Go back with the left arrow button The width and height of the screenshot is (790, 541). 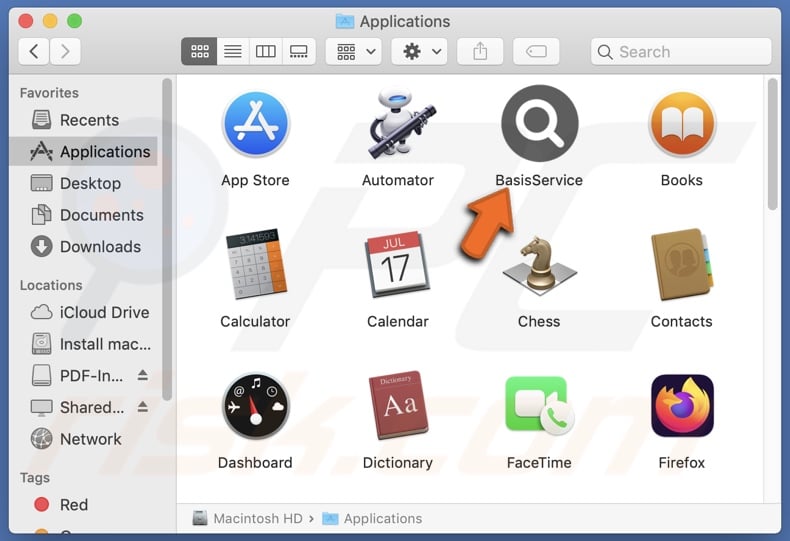[x=34, y=51]
